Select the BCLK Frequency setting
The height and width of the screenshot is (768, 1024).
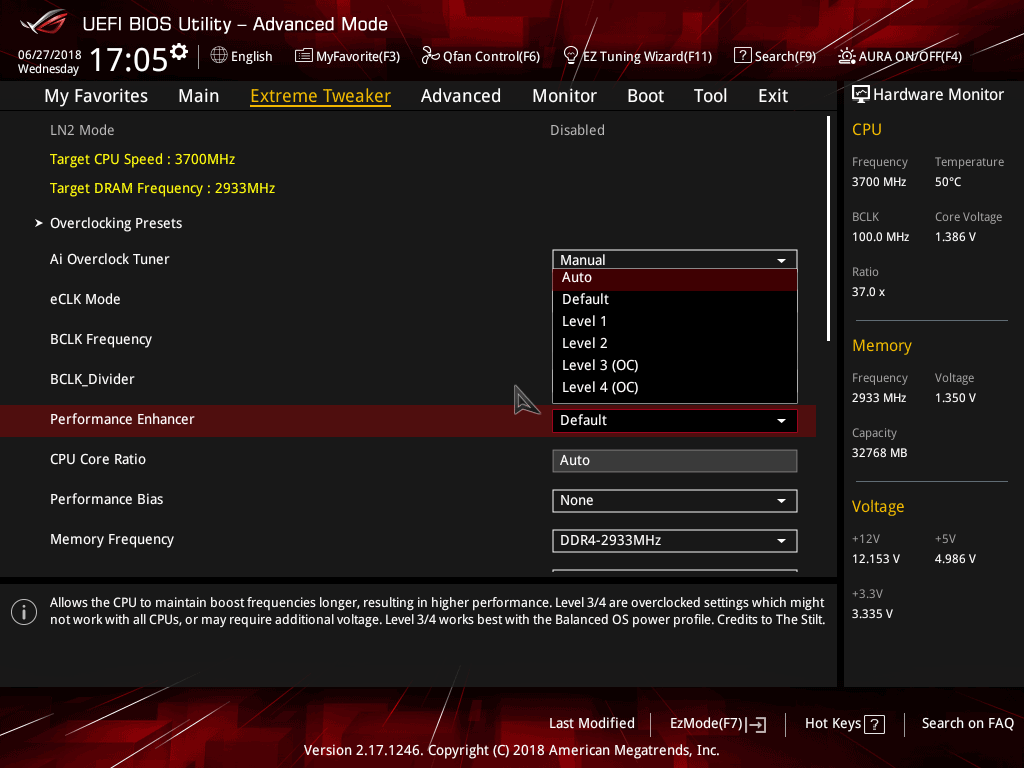(x=101, y=340)
